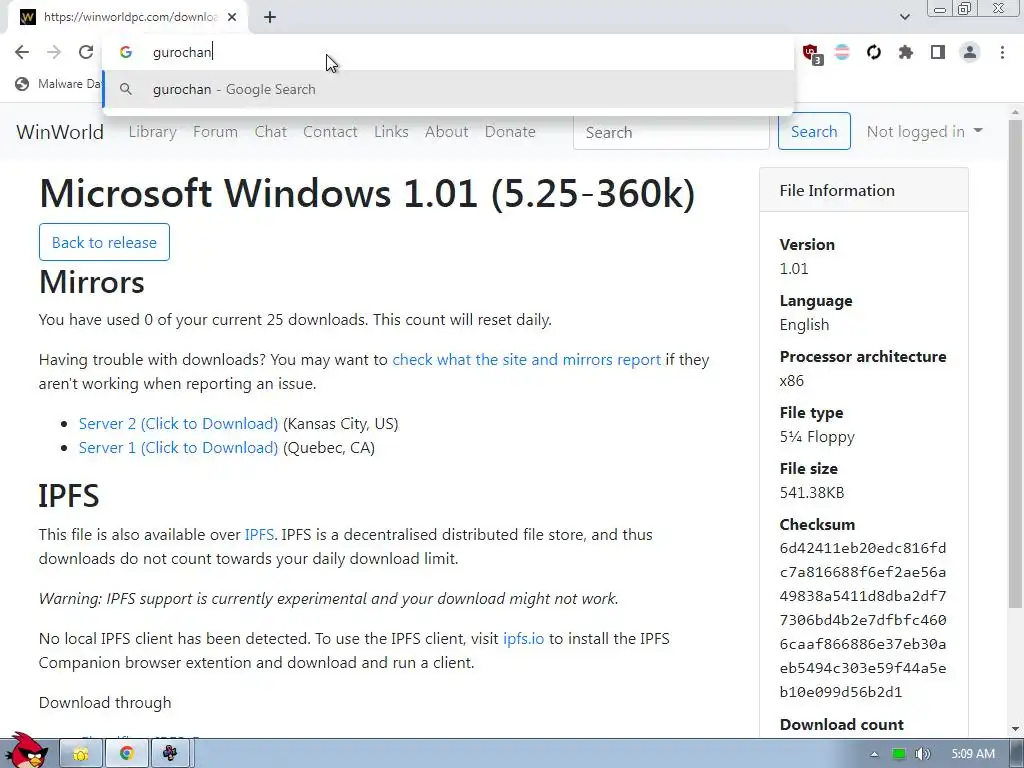Open the IPFS link in paragraph
The image size is (1024, 768).
tap(259, 535)
